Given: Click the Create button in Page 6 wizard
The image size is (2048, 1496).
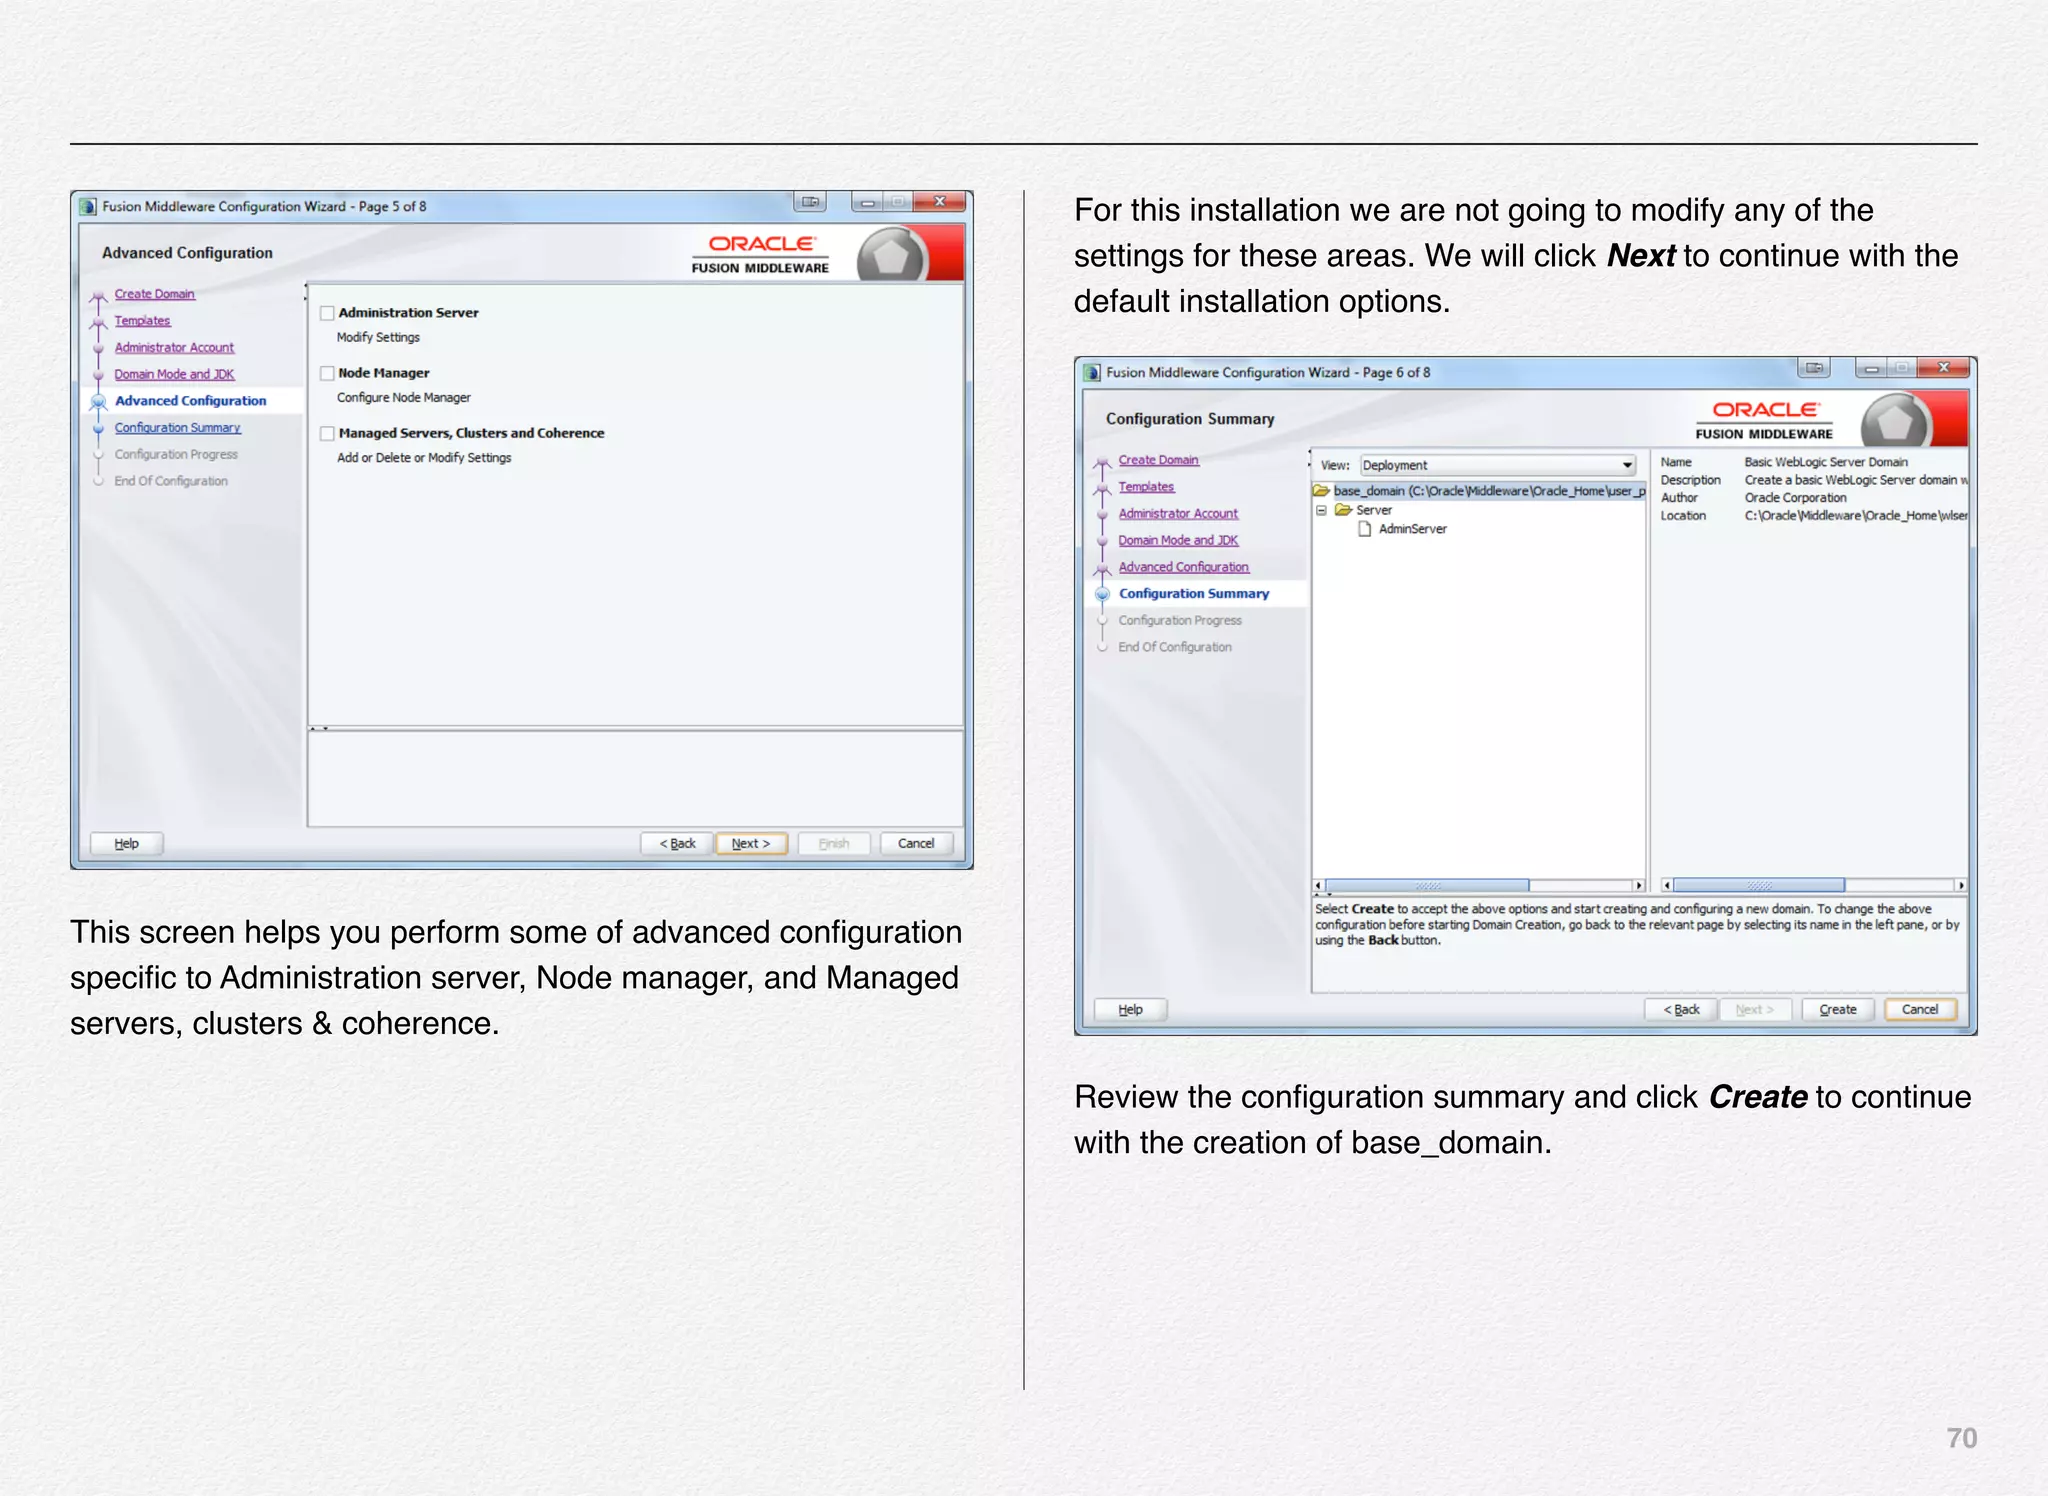Looking at the screenshot, I should (x=1838, y=1009).
